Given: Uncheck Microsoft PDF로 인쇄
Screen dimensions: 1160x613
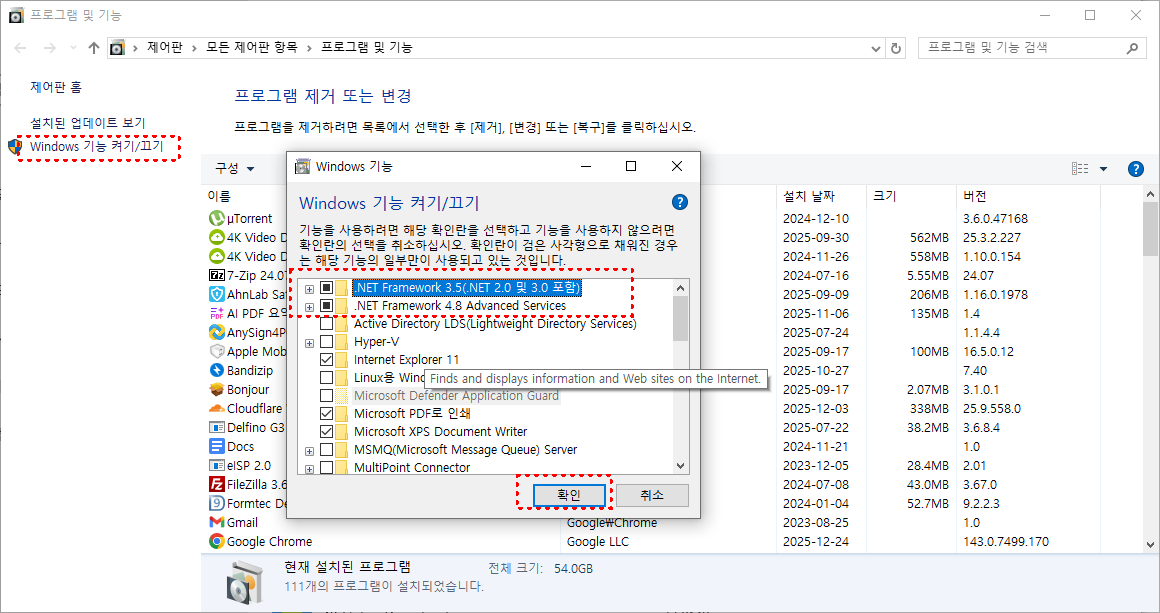Looking at the screenshot, I should (326, 413).
